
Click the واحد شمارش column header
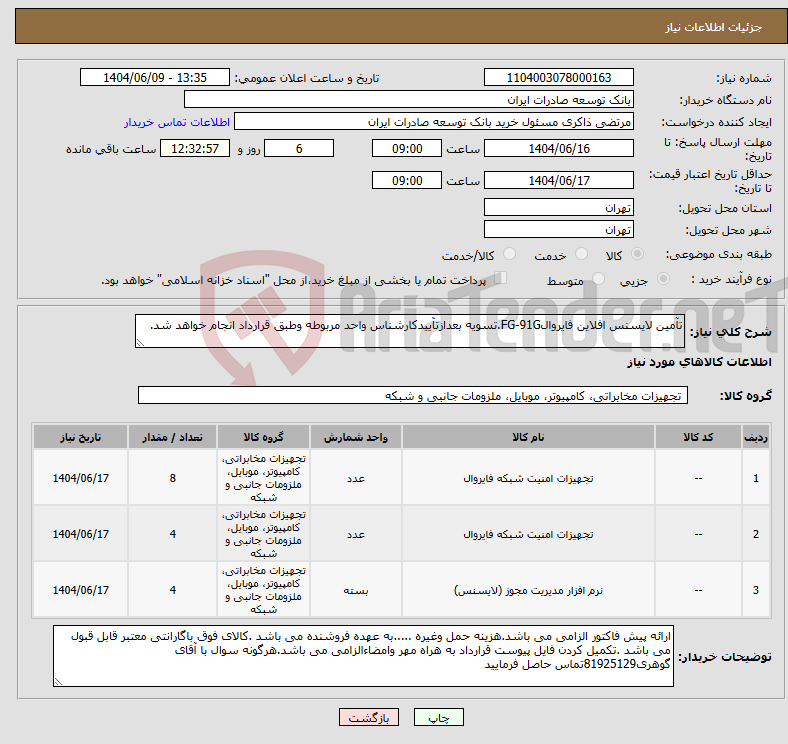pyautogui.click(x=356, y=437)
